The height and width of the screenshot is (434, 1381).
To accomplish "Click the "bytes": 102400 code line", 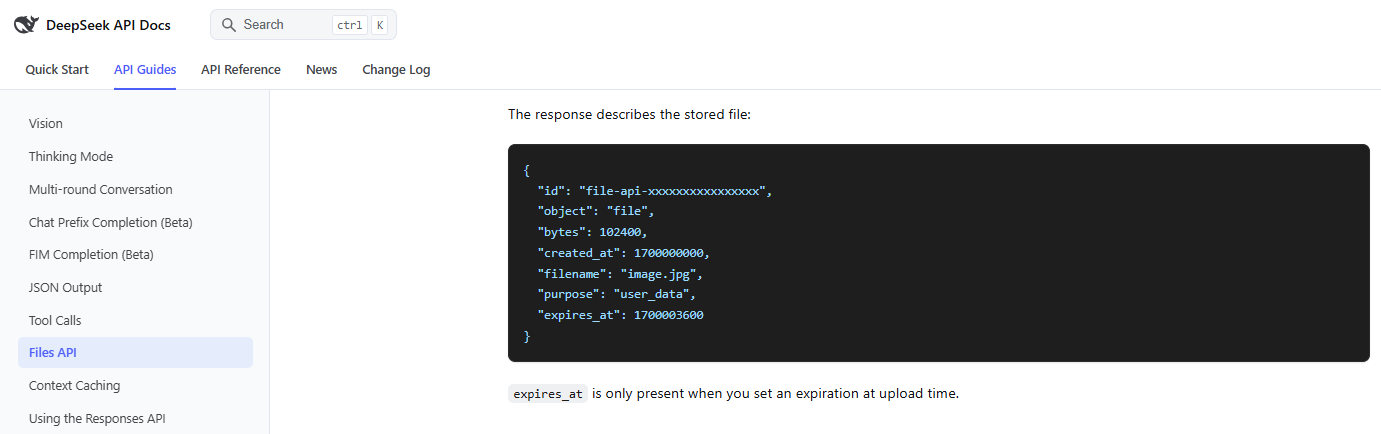I will [x=592, y=232].
